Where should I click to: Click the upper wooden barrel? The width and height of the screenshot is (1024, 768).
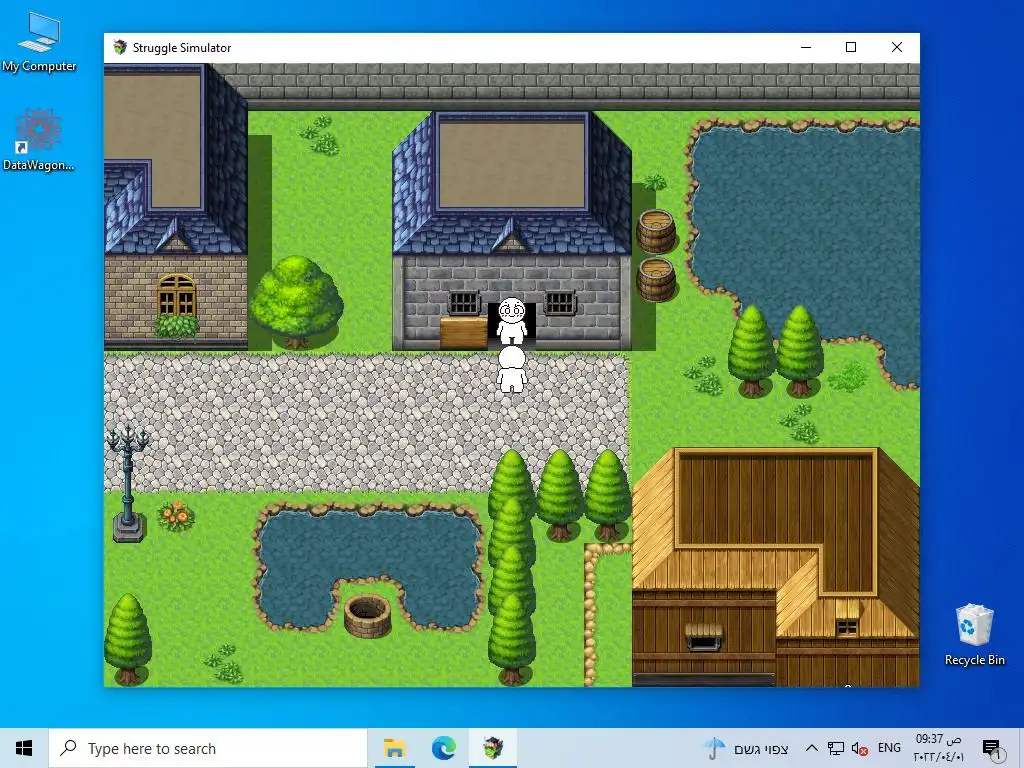pyautogui.click(x=656, y=231)
